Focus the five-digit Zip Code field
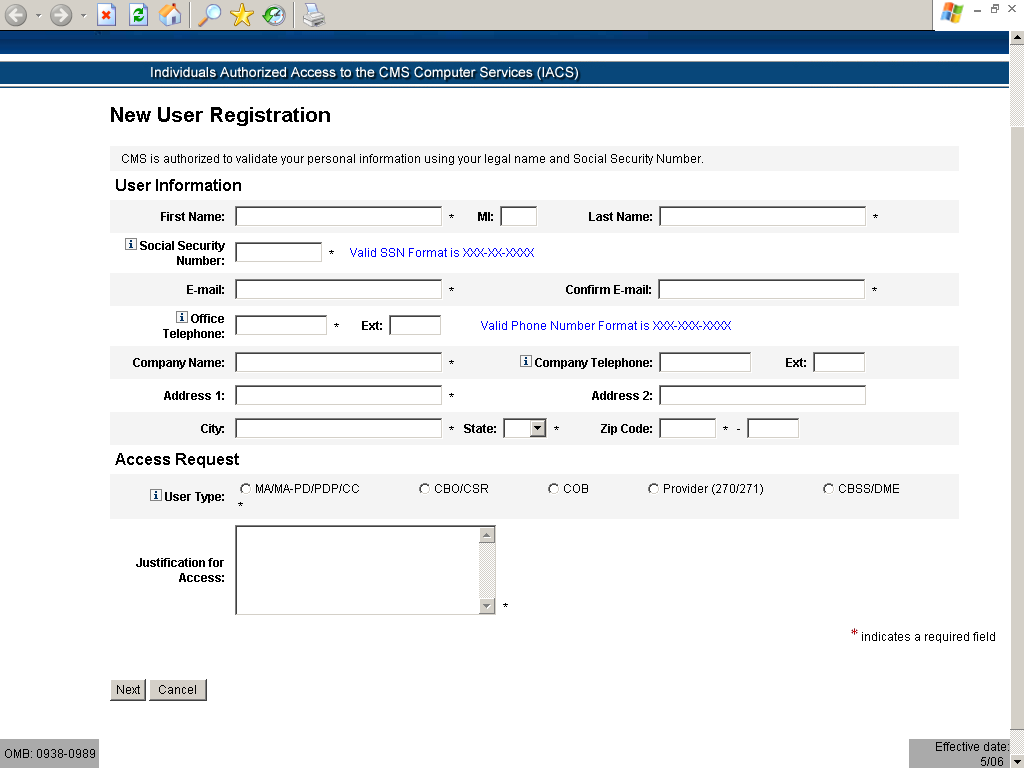1024x768 pixels. pyautogui.click(x=688, y=428)
